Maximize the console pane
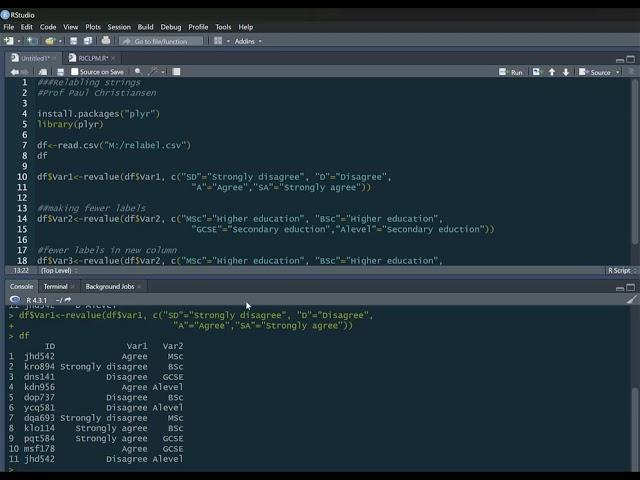The height and width of the screenshot is (480, 640). coord(631,288)
